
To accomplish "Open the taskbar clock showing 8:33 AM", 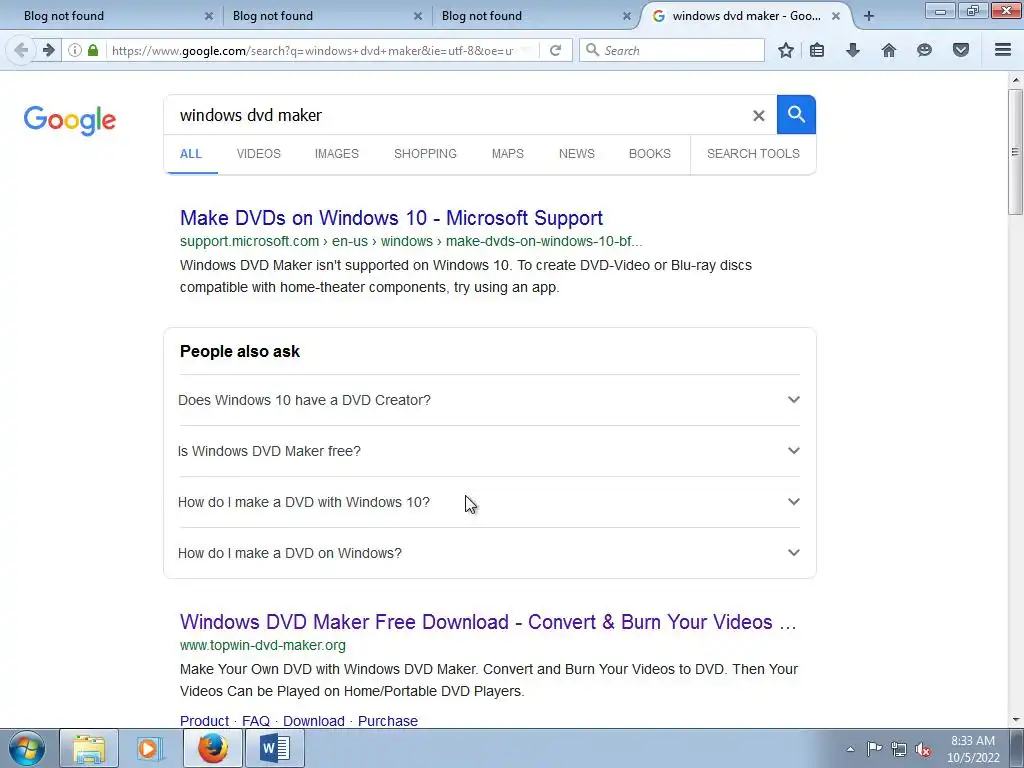I will pyautogui.click(x=973, y=749).
